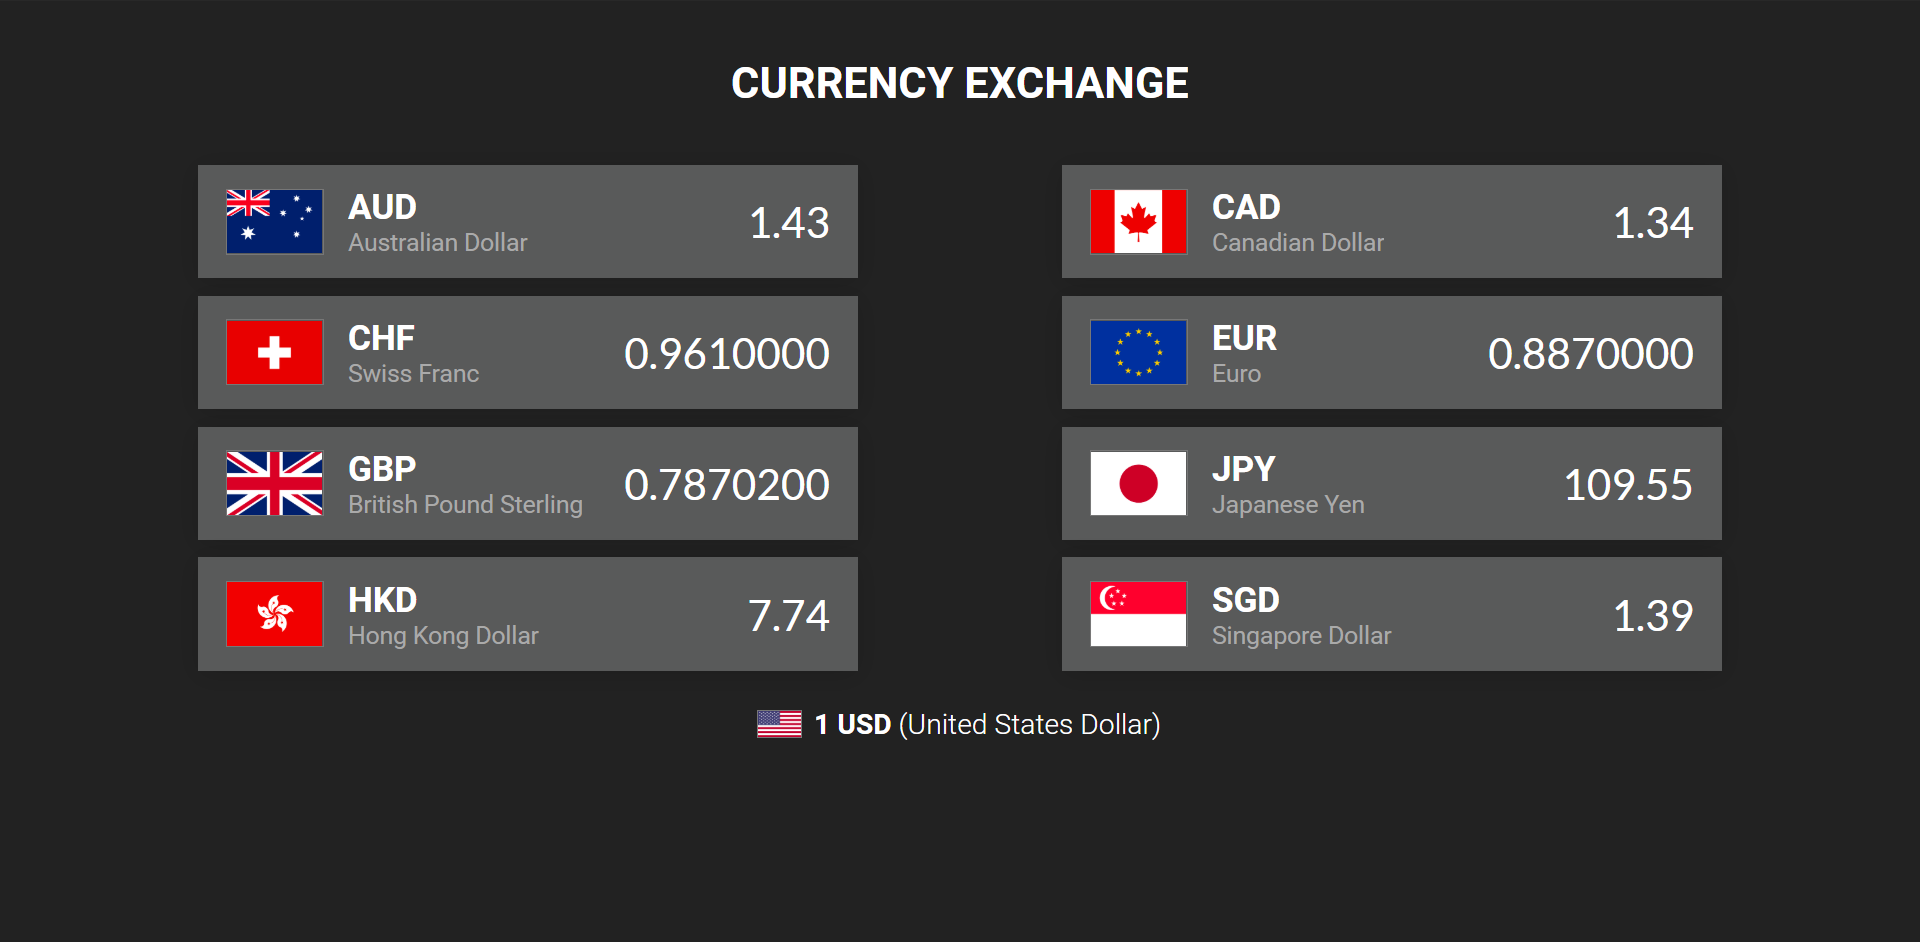Click the Currency Exchange heading
This screenshot has width=1920, height=942.
960,83
